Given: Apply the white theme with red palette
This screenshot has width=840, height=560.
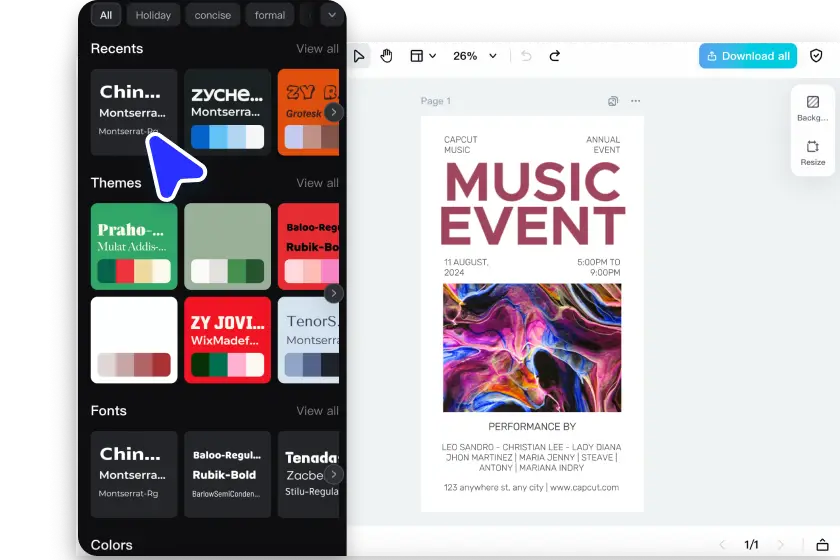Looking at the screenshot, I should [134, 340].
